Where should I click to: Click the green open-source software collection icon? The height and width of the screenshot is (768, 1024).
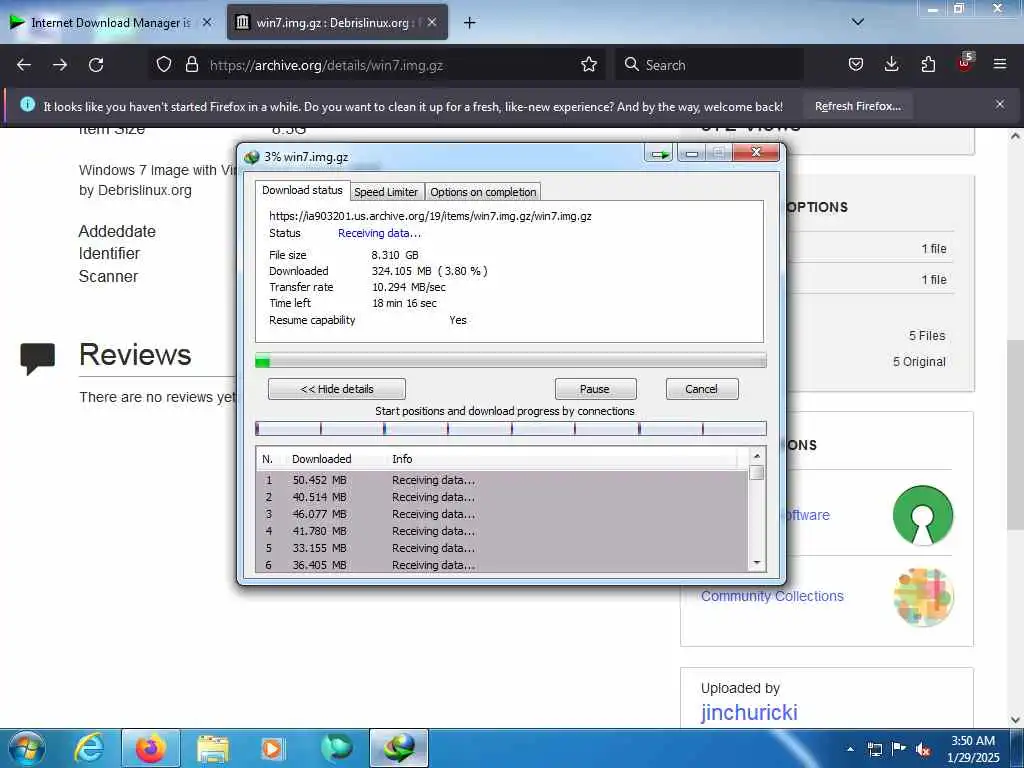point(923,515)
